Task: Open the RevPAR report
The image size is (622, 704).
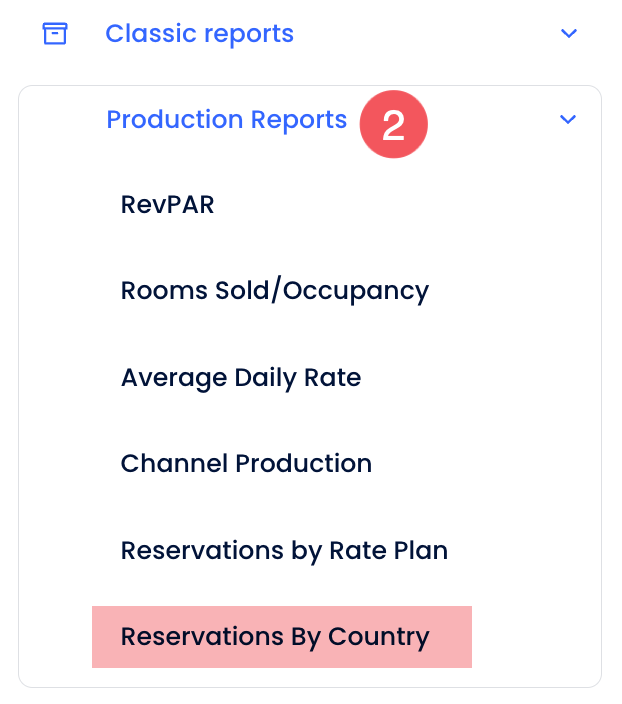Action: point(167,205)
